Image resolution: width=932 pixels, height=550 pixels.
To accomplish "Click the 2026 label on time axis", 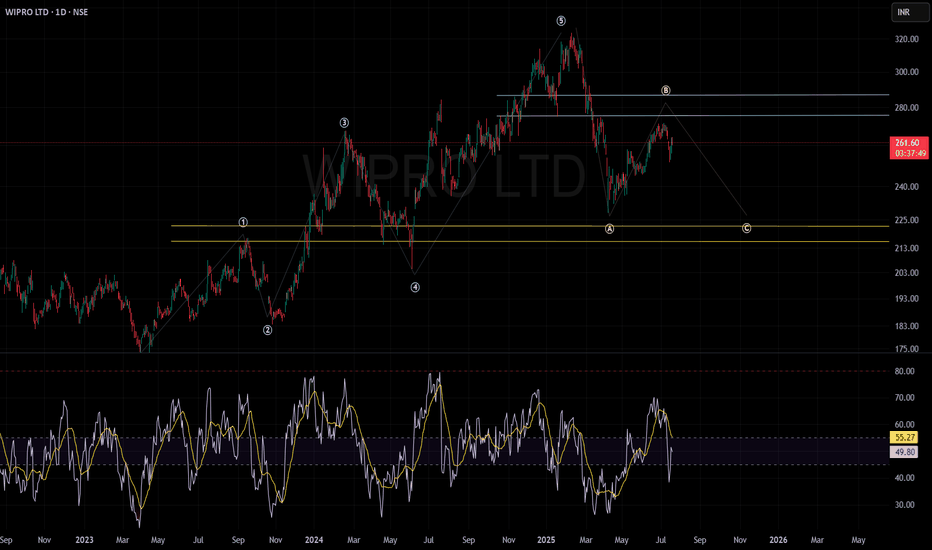I will click(x=778, y=540).
